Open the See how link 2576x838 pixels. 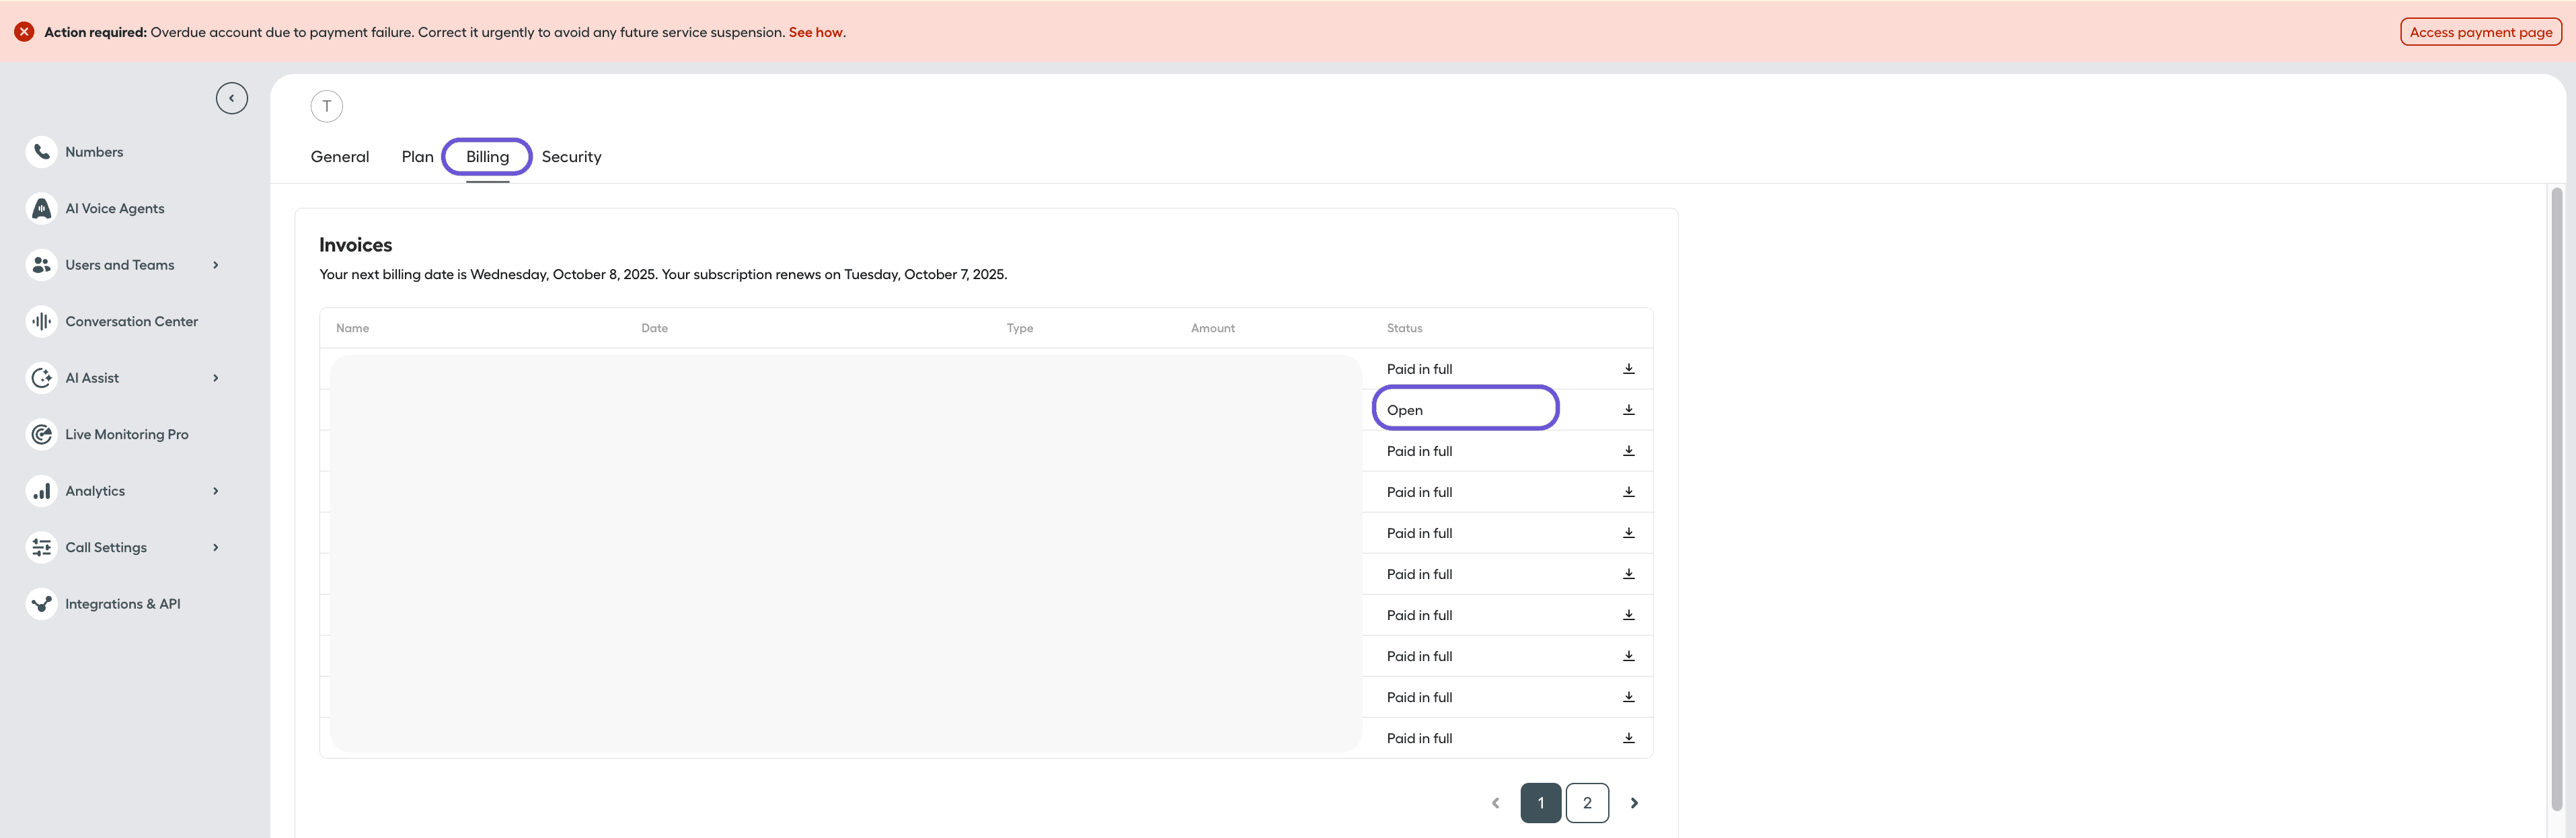tap(815, 32)
